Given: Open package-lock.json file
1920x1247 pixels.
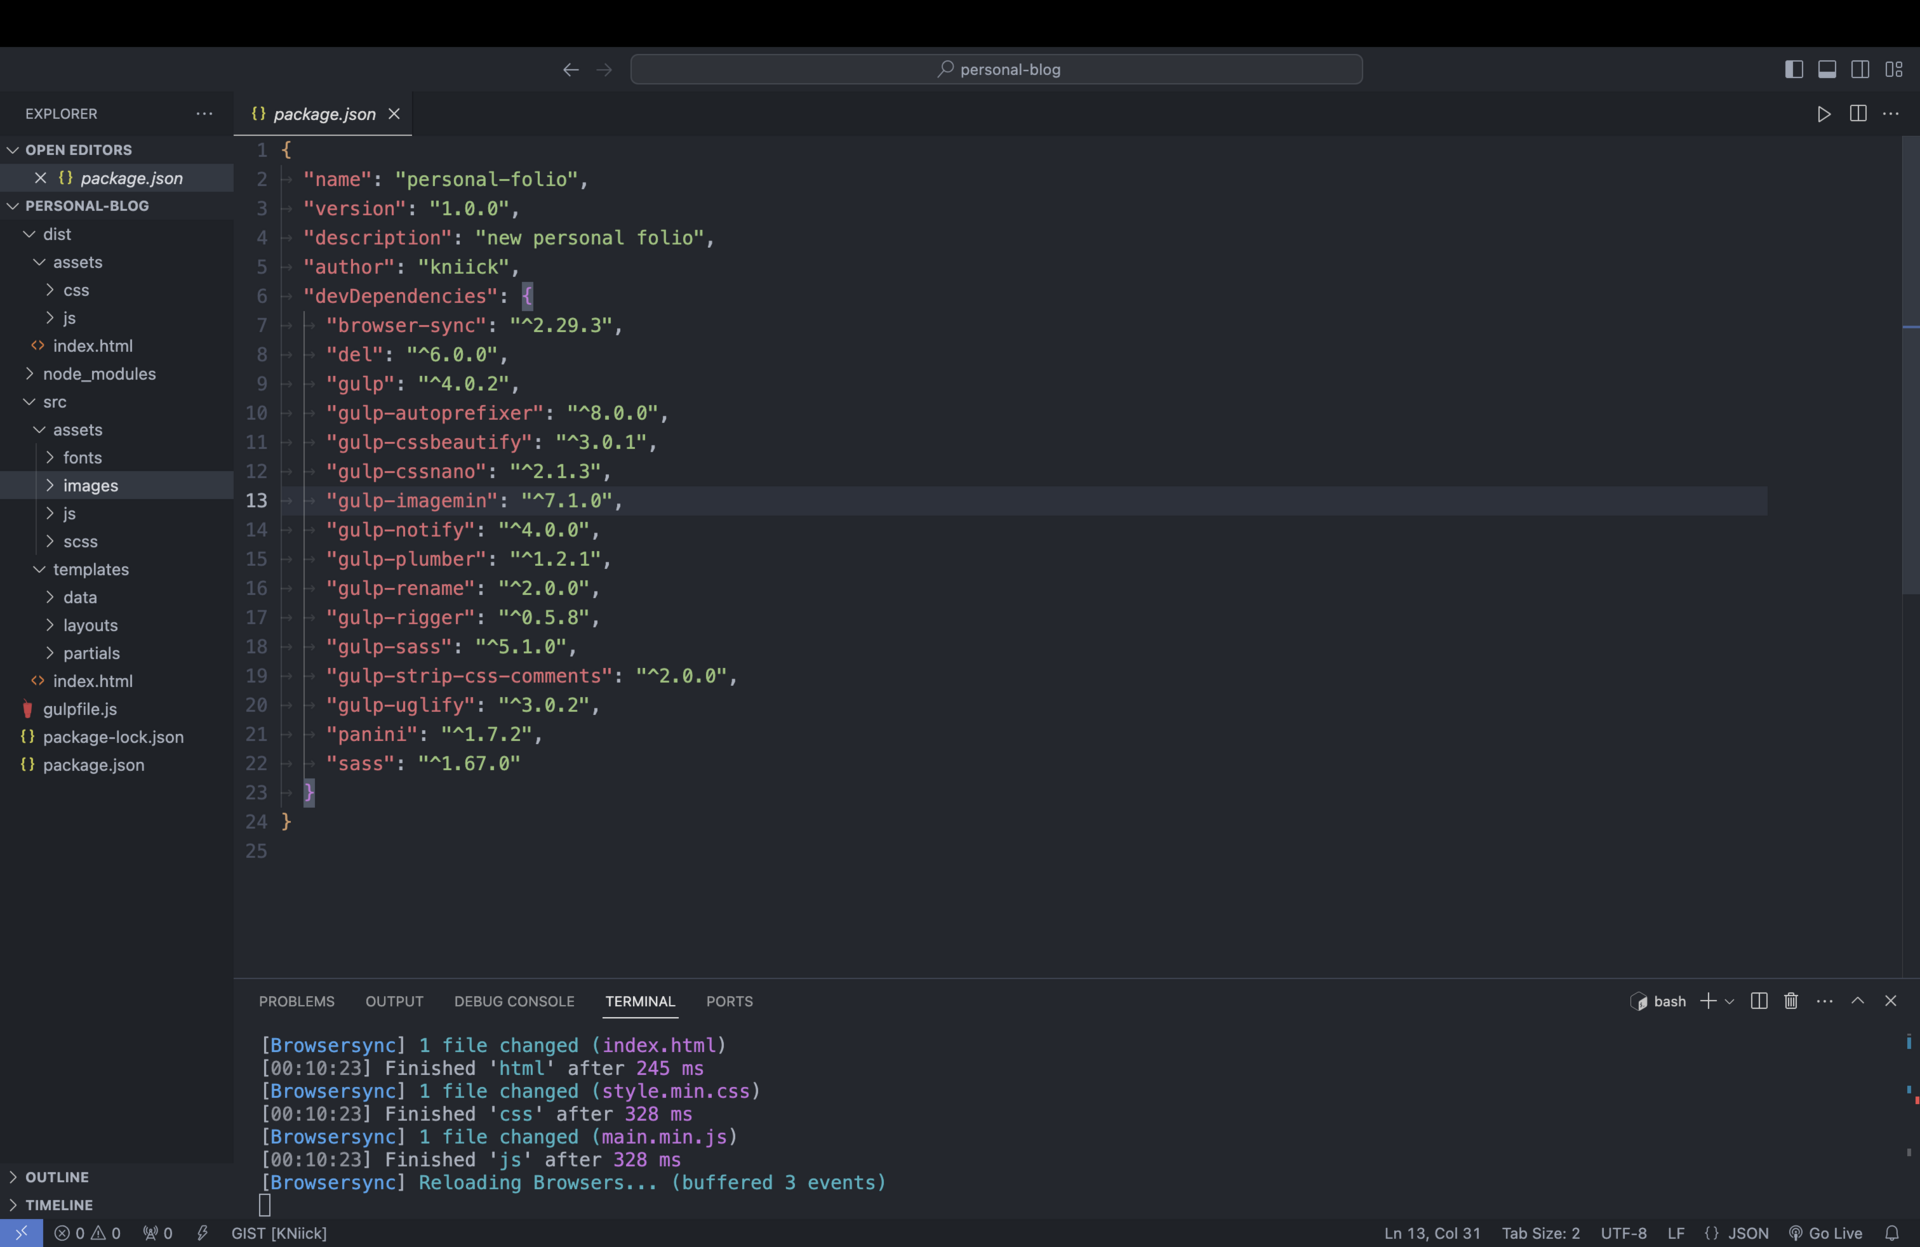Looking at the screenshot, I should (113, 736).
